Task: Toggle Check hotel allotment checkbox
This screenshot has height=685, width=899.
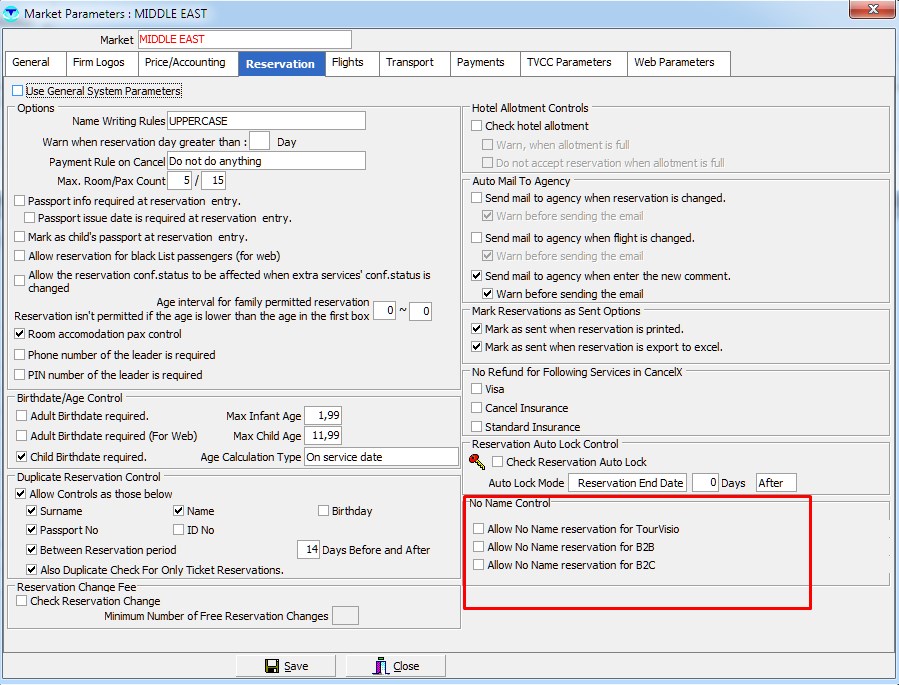Action: pos(477,126)
